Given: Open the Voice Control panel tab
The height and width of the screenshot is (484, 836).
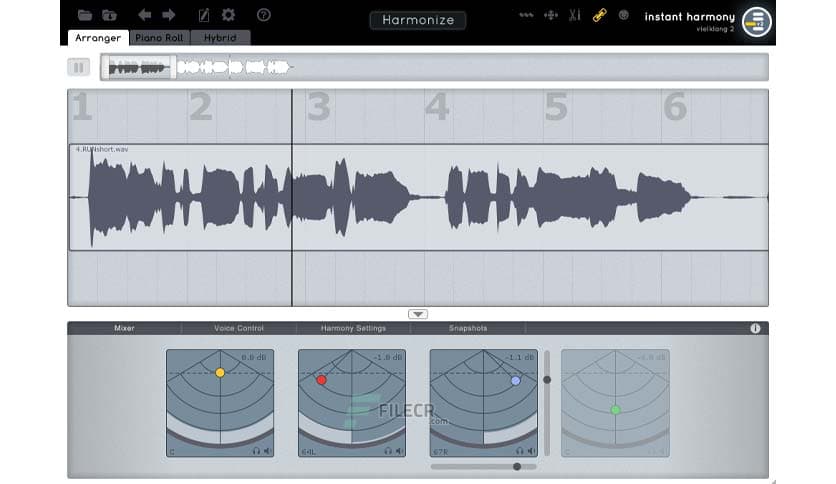Looking at the screenshot, I should point(239,328).
